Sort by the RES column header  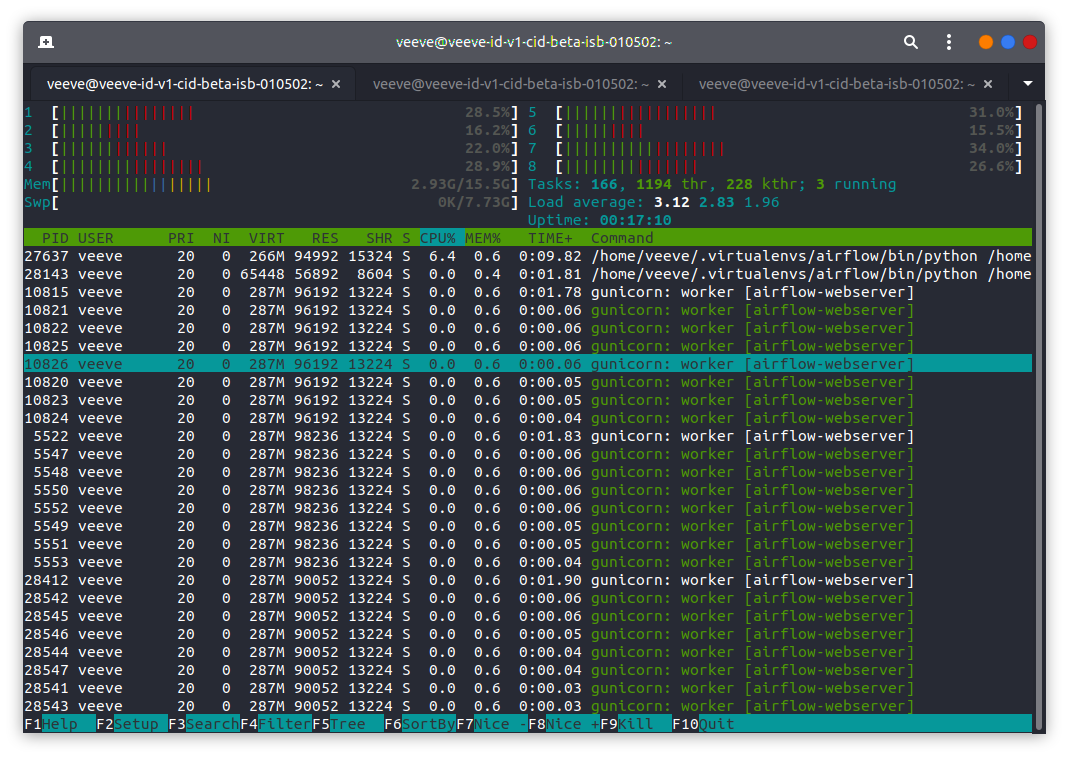(325, 238)
